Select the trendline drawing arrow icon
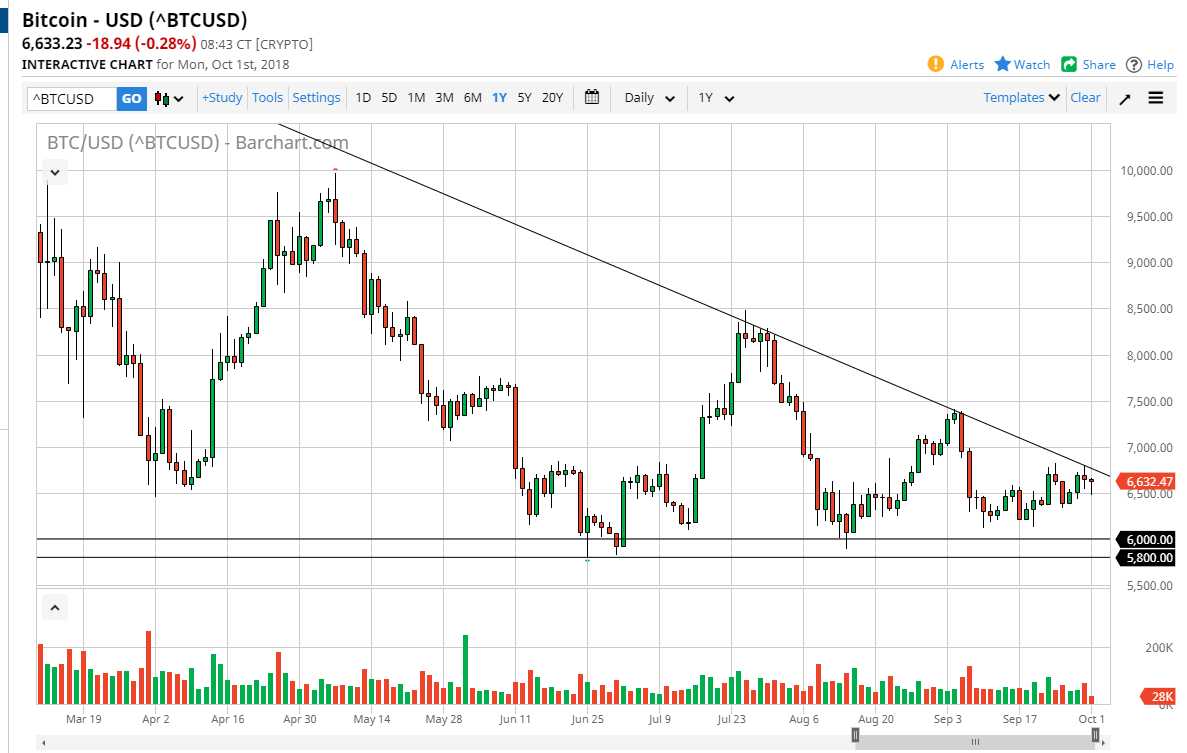The height and width of the screenshot is (753, 1187). (1125, 97)
